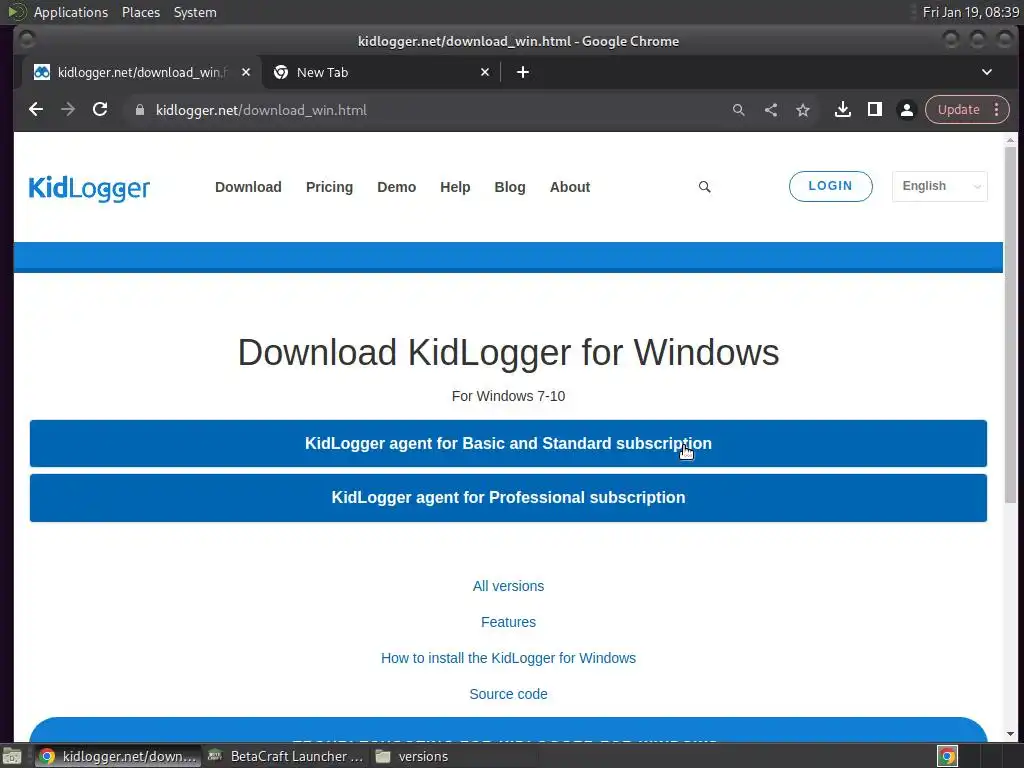
Task: Toggle Chrome side panel icon
Action: tap(874, 110)
